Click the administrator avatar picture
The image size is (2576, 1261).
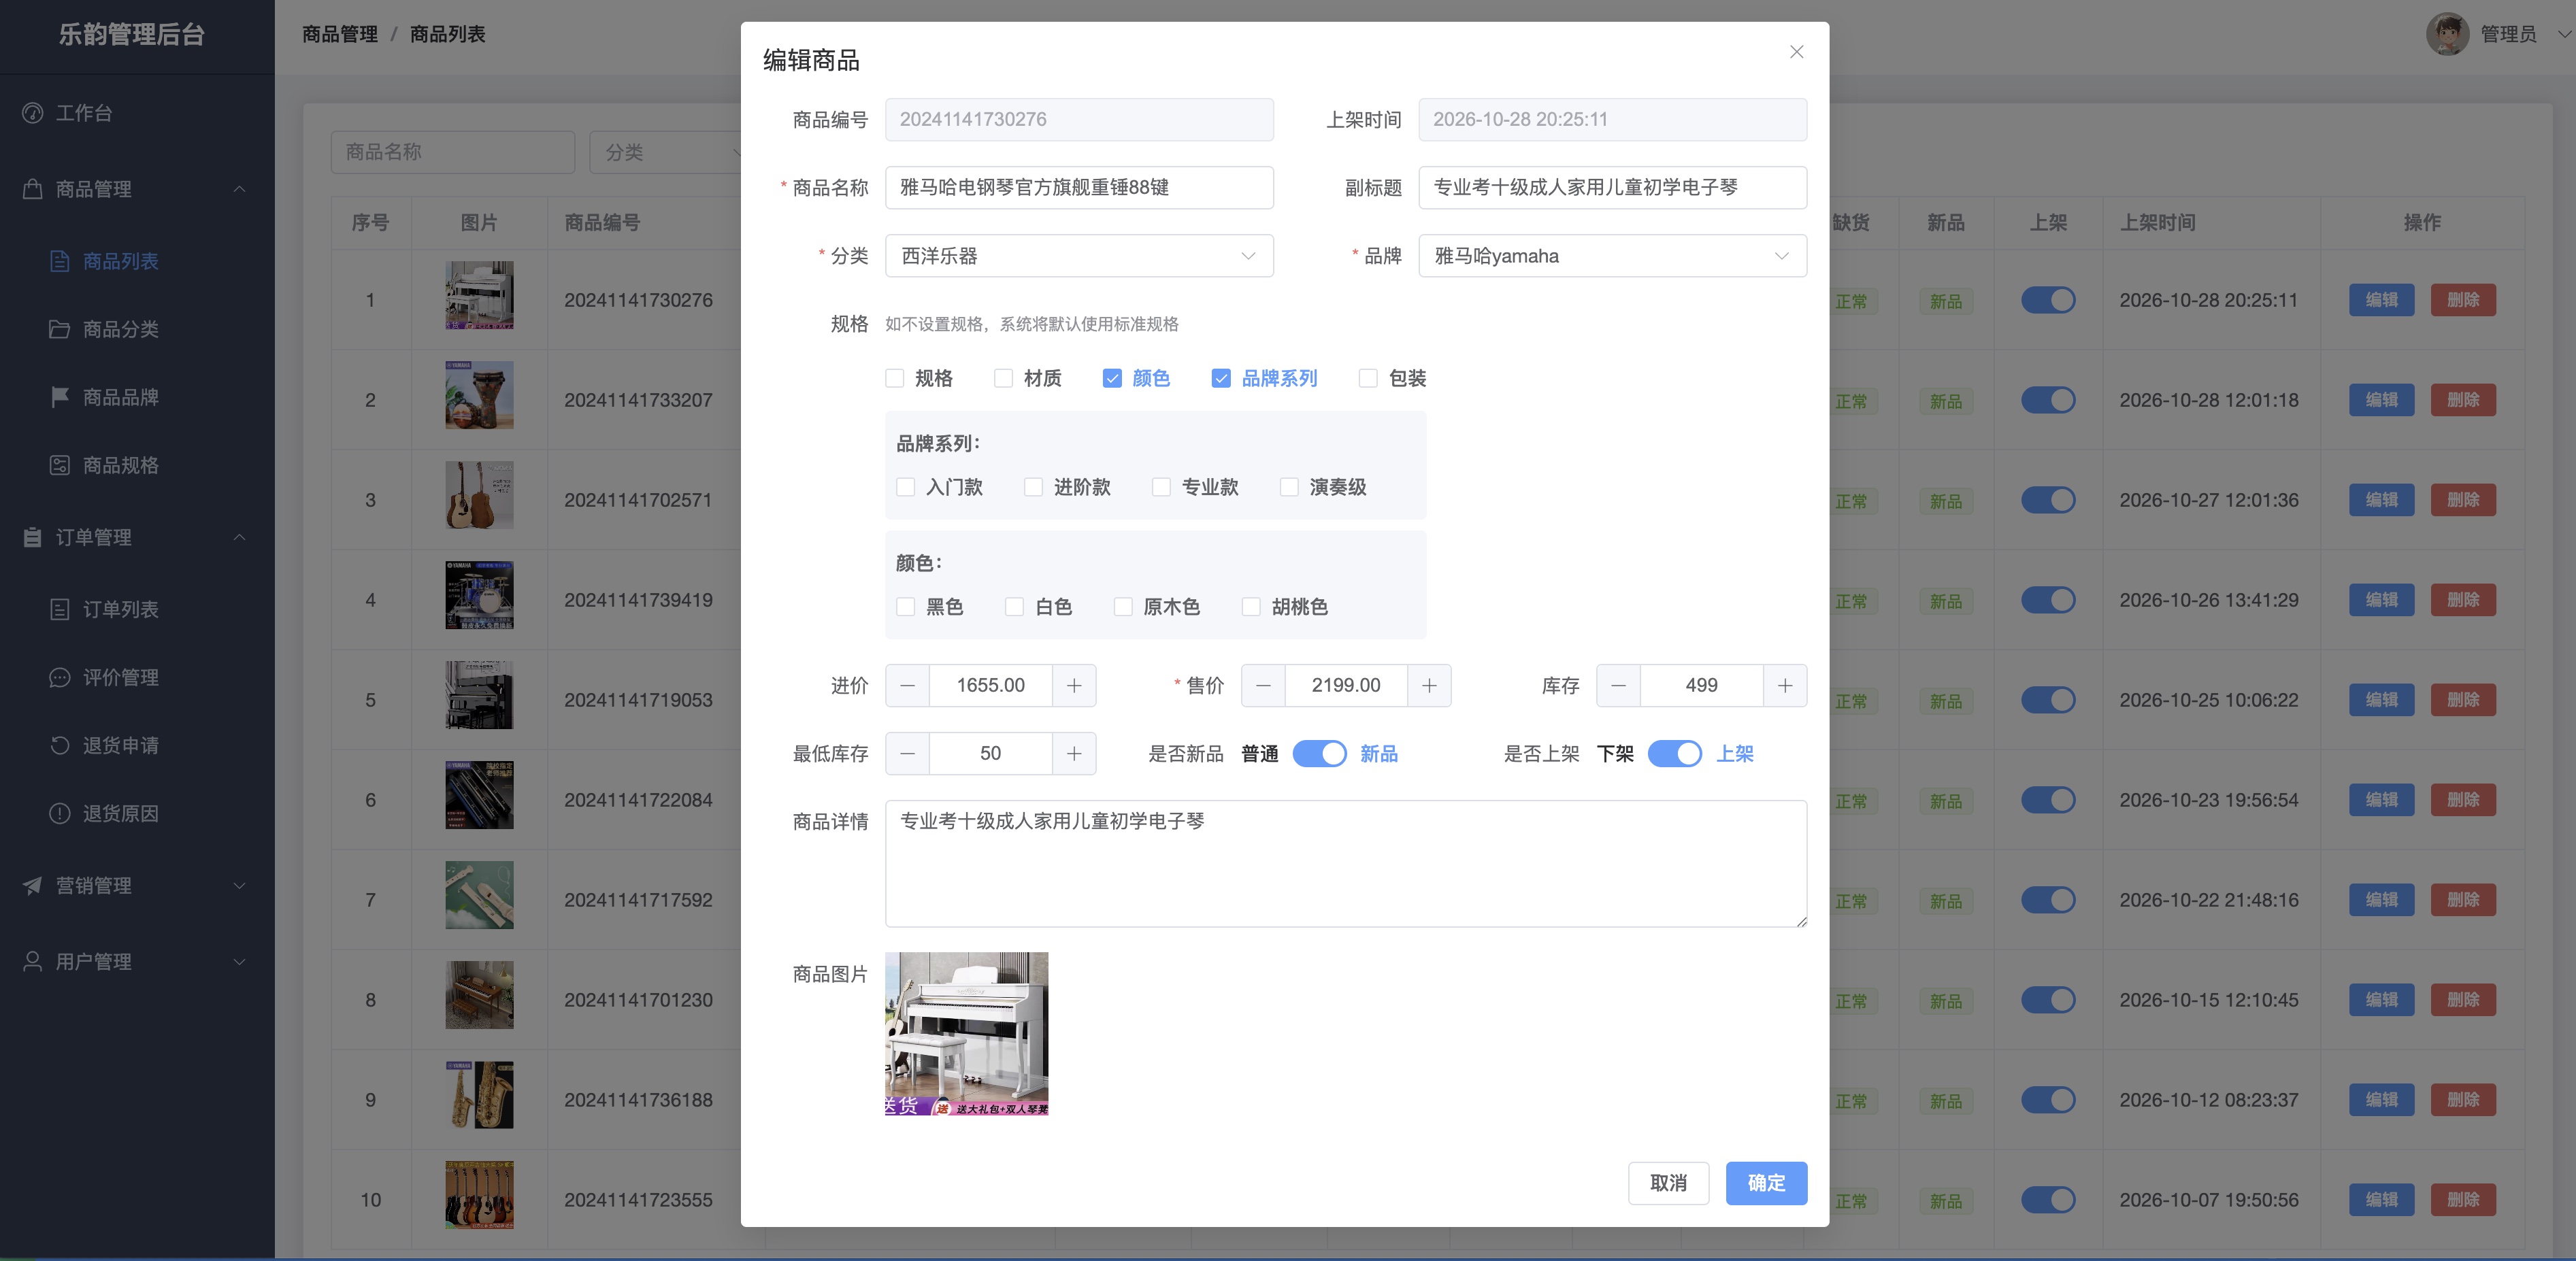point(2447,34)
